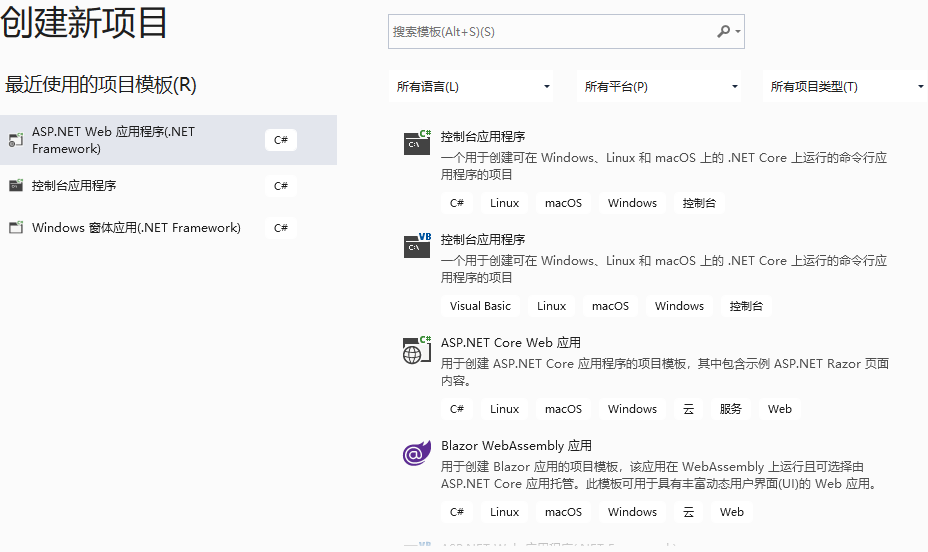
Task: Click Windows tag under C# console template
Action: (632, 203)
